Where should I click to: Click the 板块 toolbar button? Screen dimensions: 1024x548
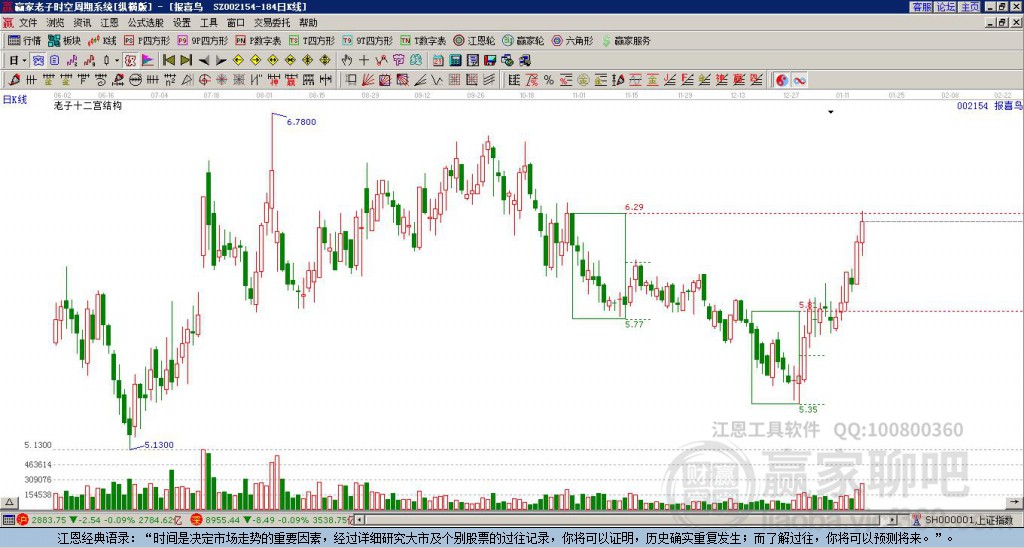(65, 40)
